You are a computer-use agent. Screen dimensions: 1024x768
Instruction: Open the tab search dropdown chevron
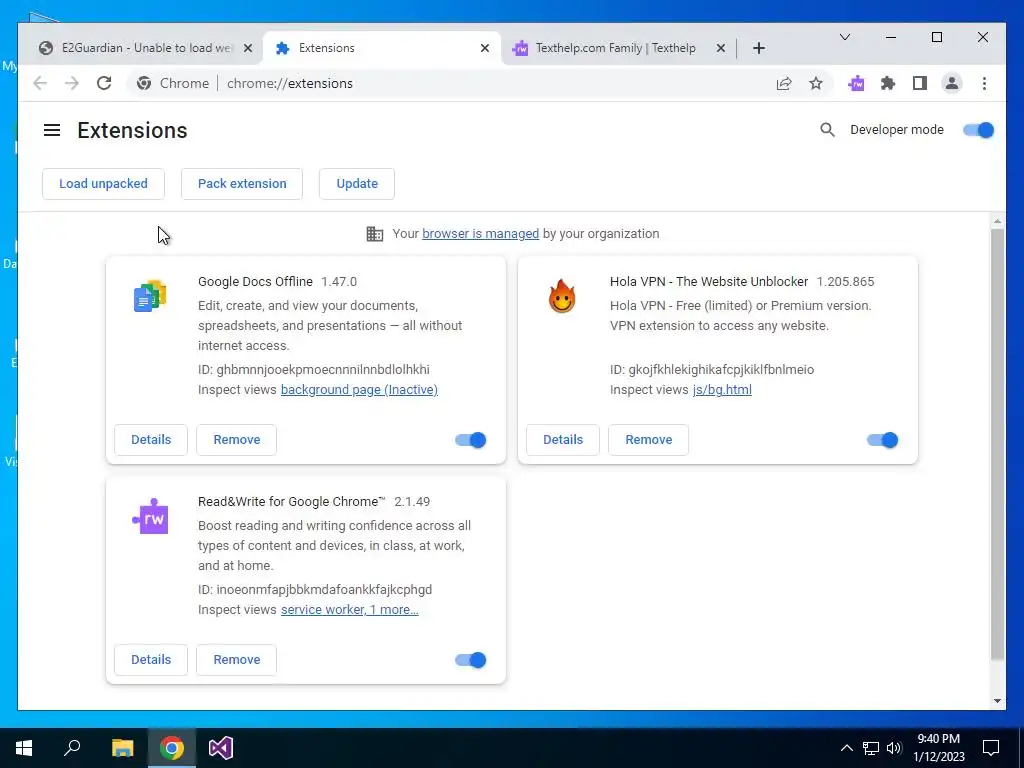tap(844, 37)
